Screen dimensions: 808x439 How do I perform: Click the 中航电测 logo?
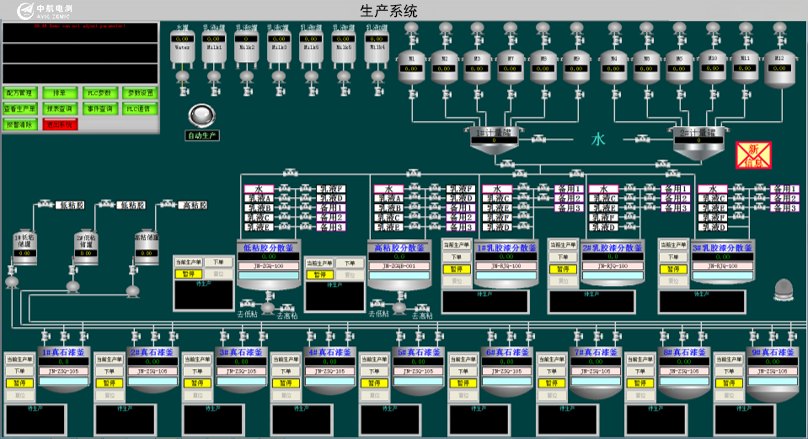point(44,11)
